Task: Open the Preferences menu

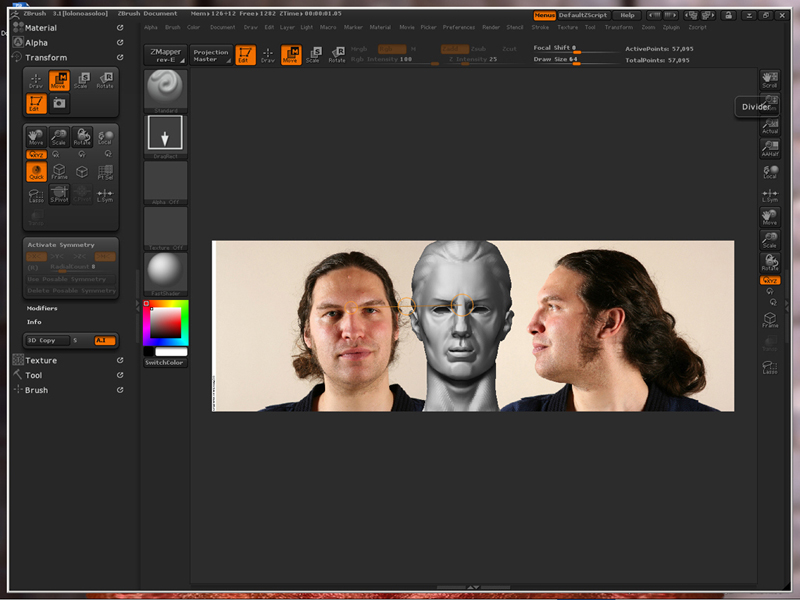Action: tap(459, 27)
